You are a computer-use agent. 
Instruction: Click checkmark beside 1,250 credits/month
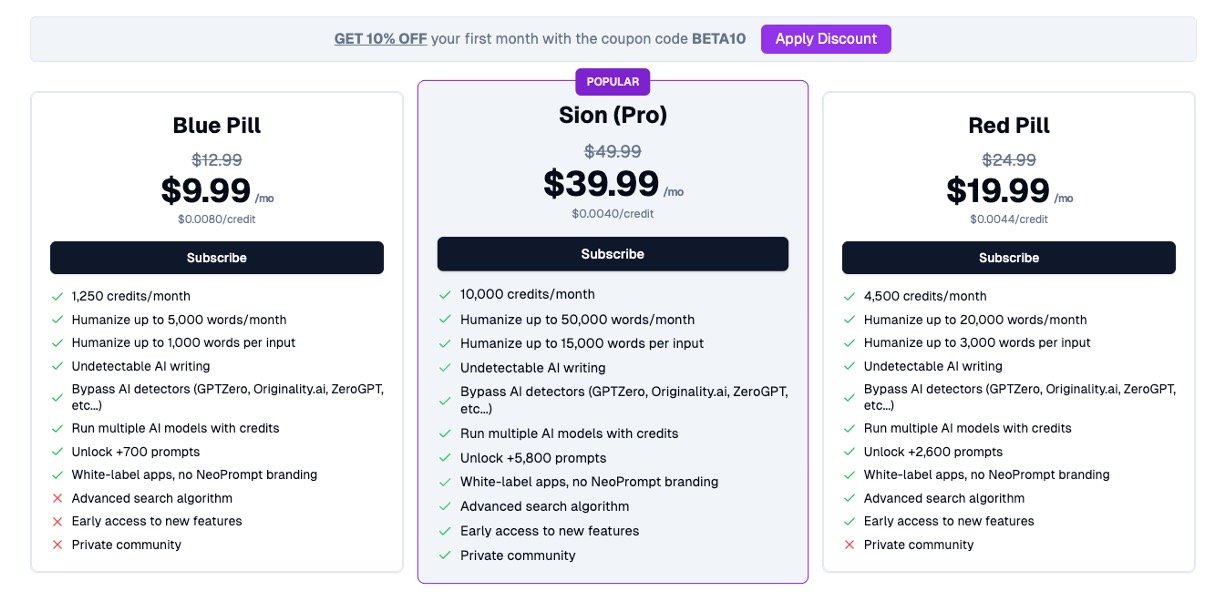tap(57, 296)
